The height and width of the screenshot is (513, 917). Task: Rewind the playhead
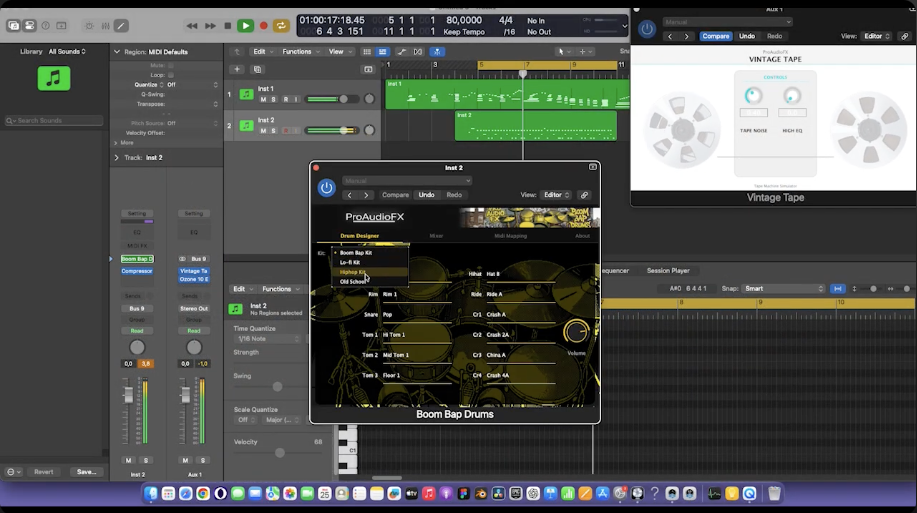tap(191, 26)
